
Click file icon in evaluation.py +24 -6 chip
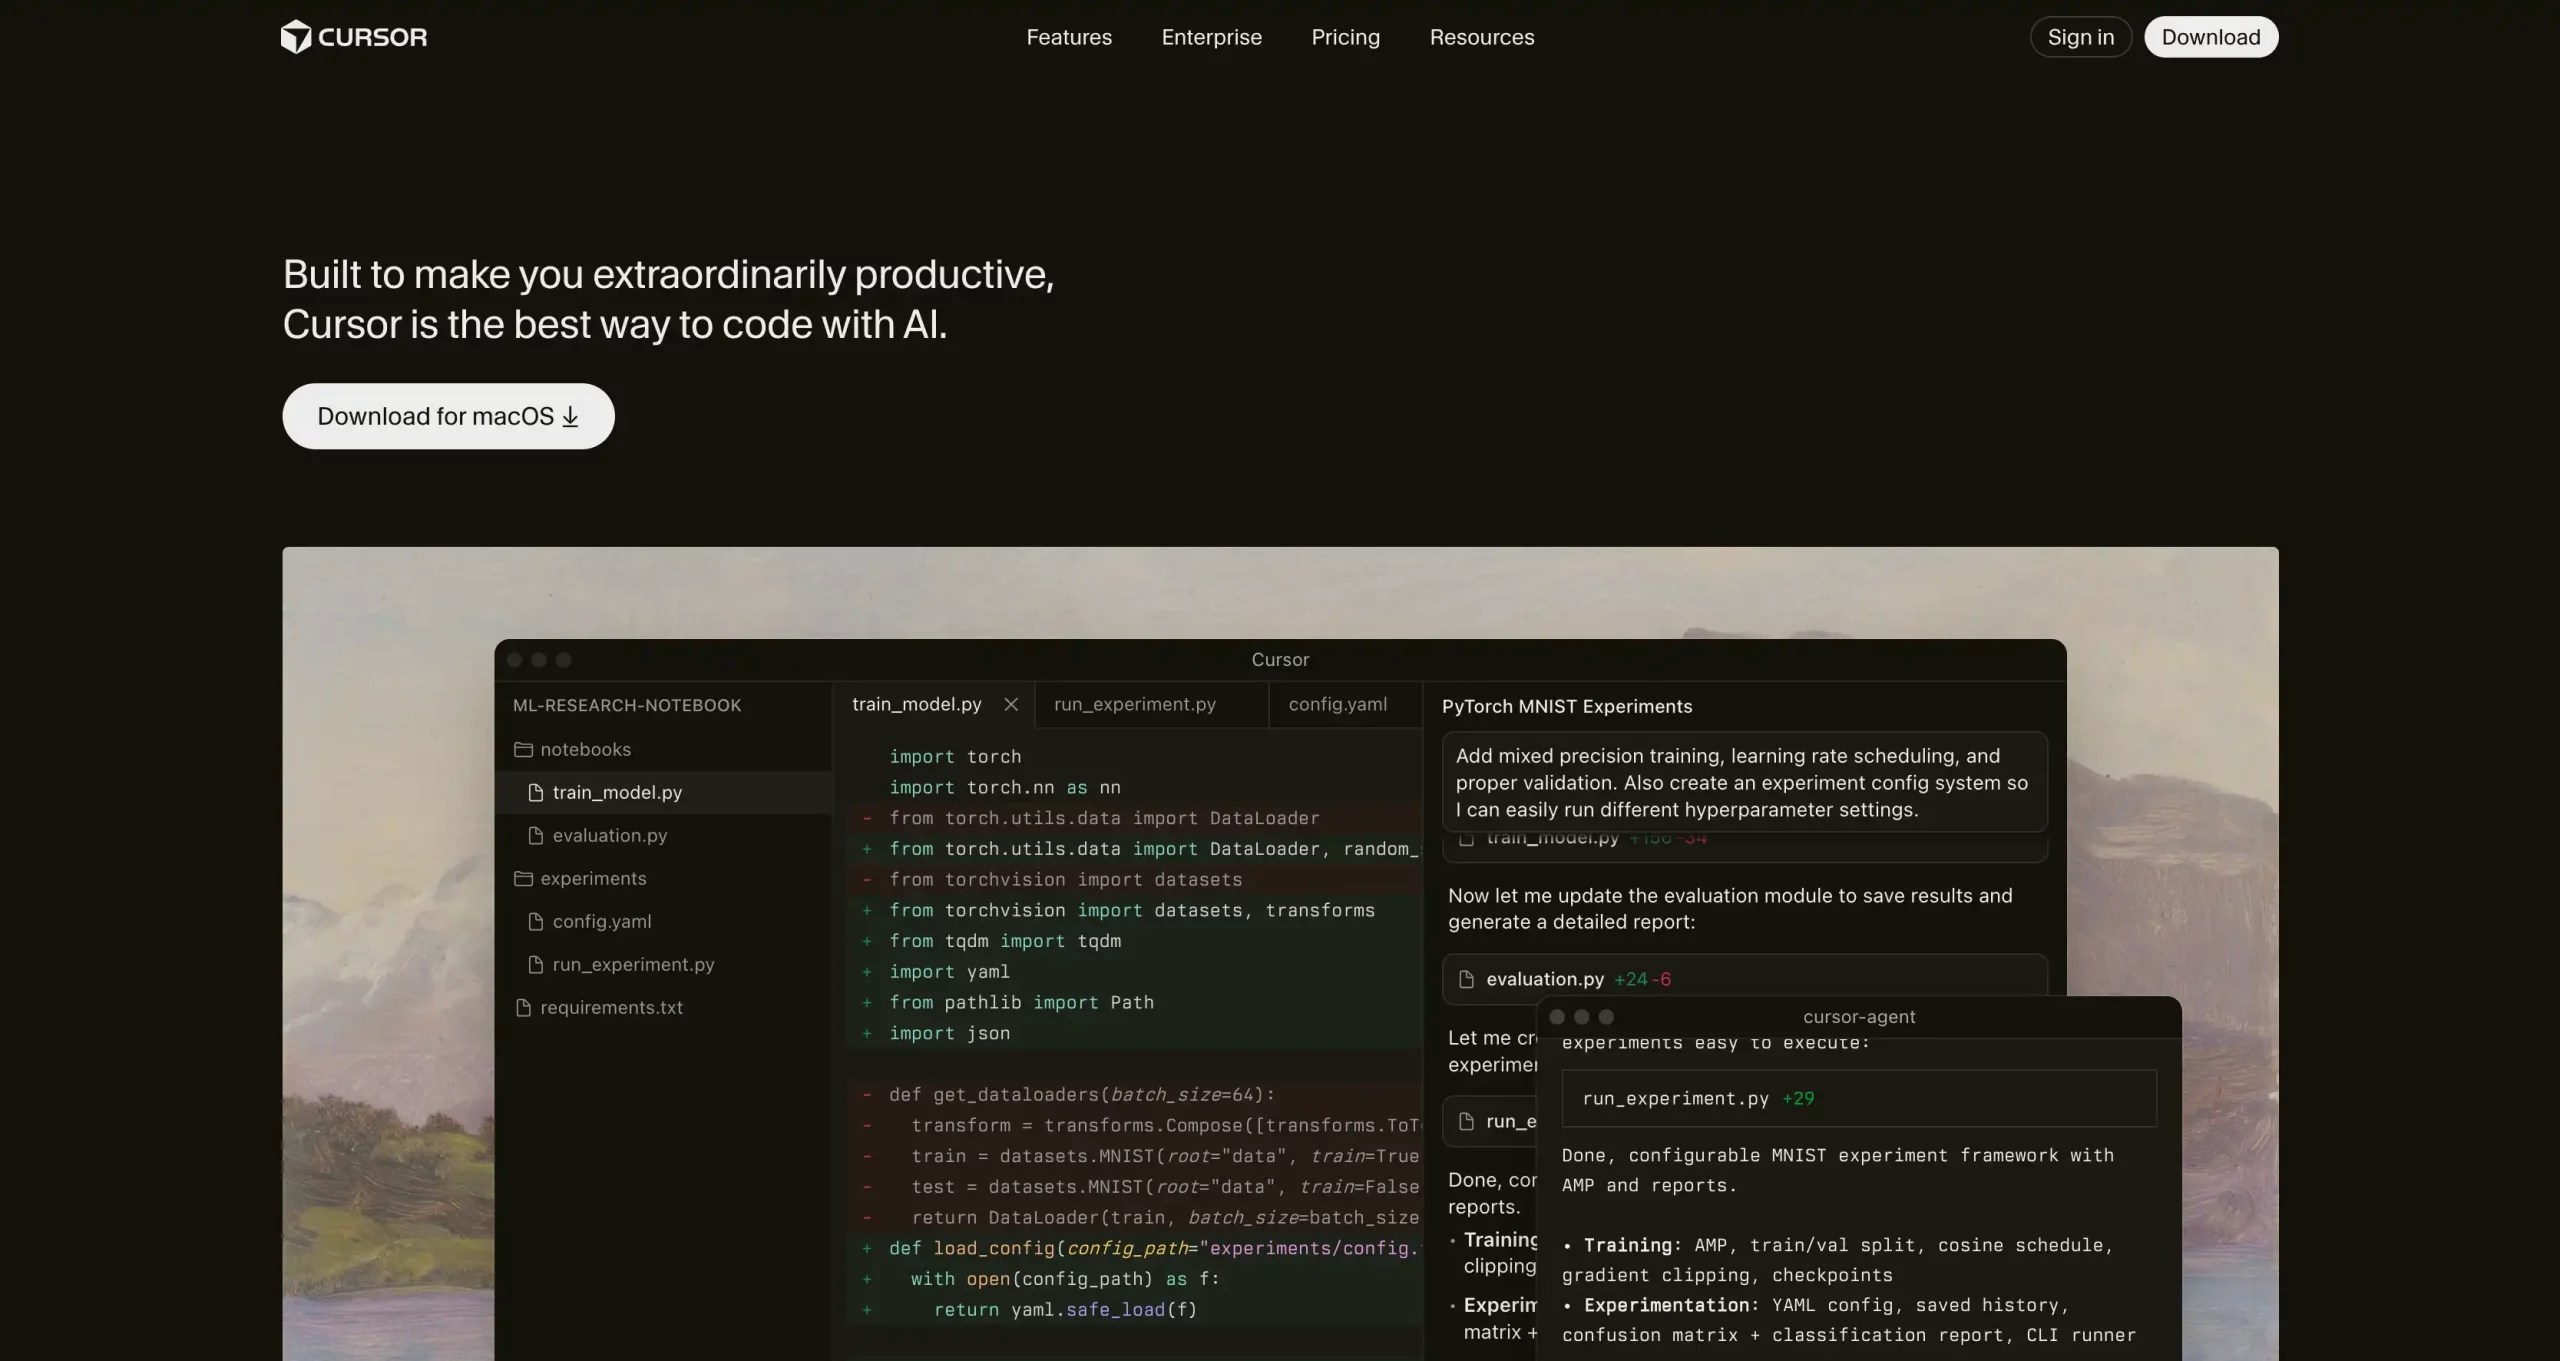pos(1467,979)
